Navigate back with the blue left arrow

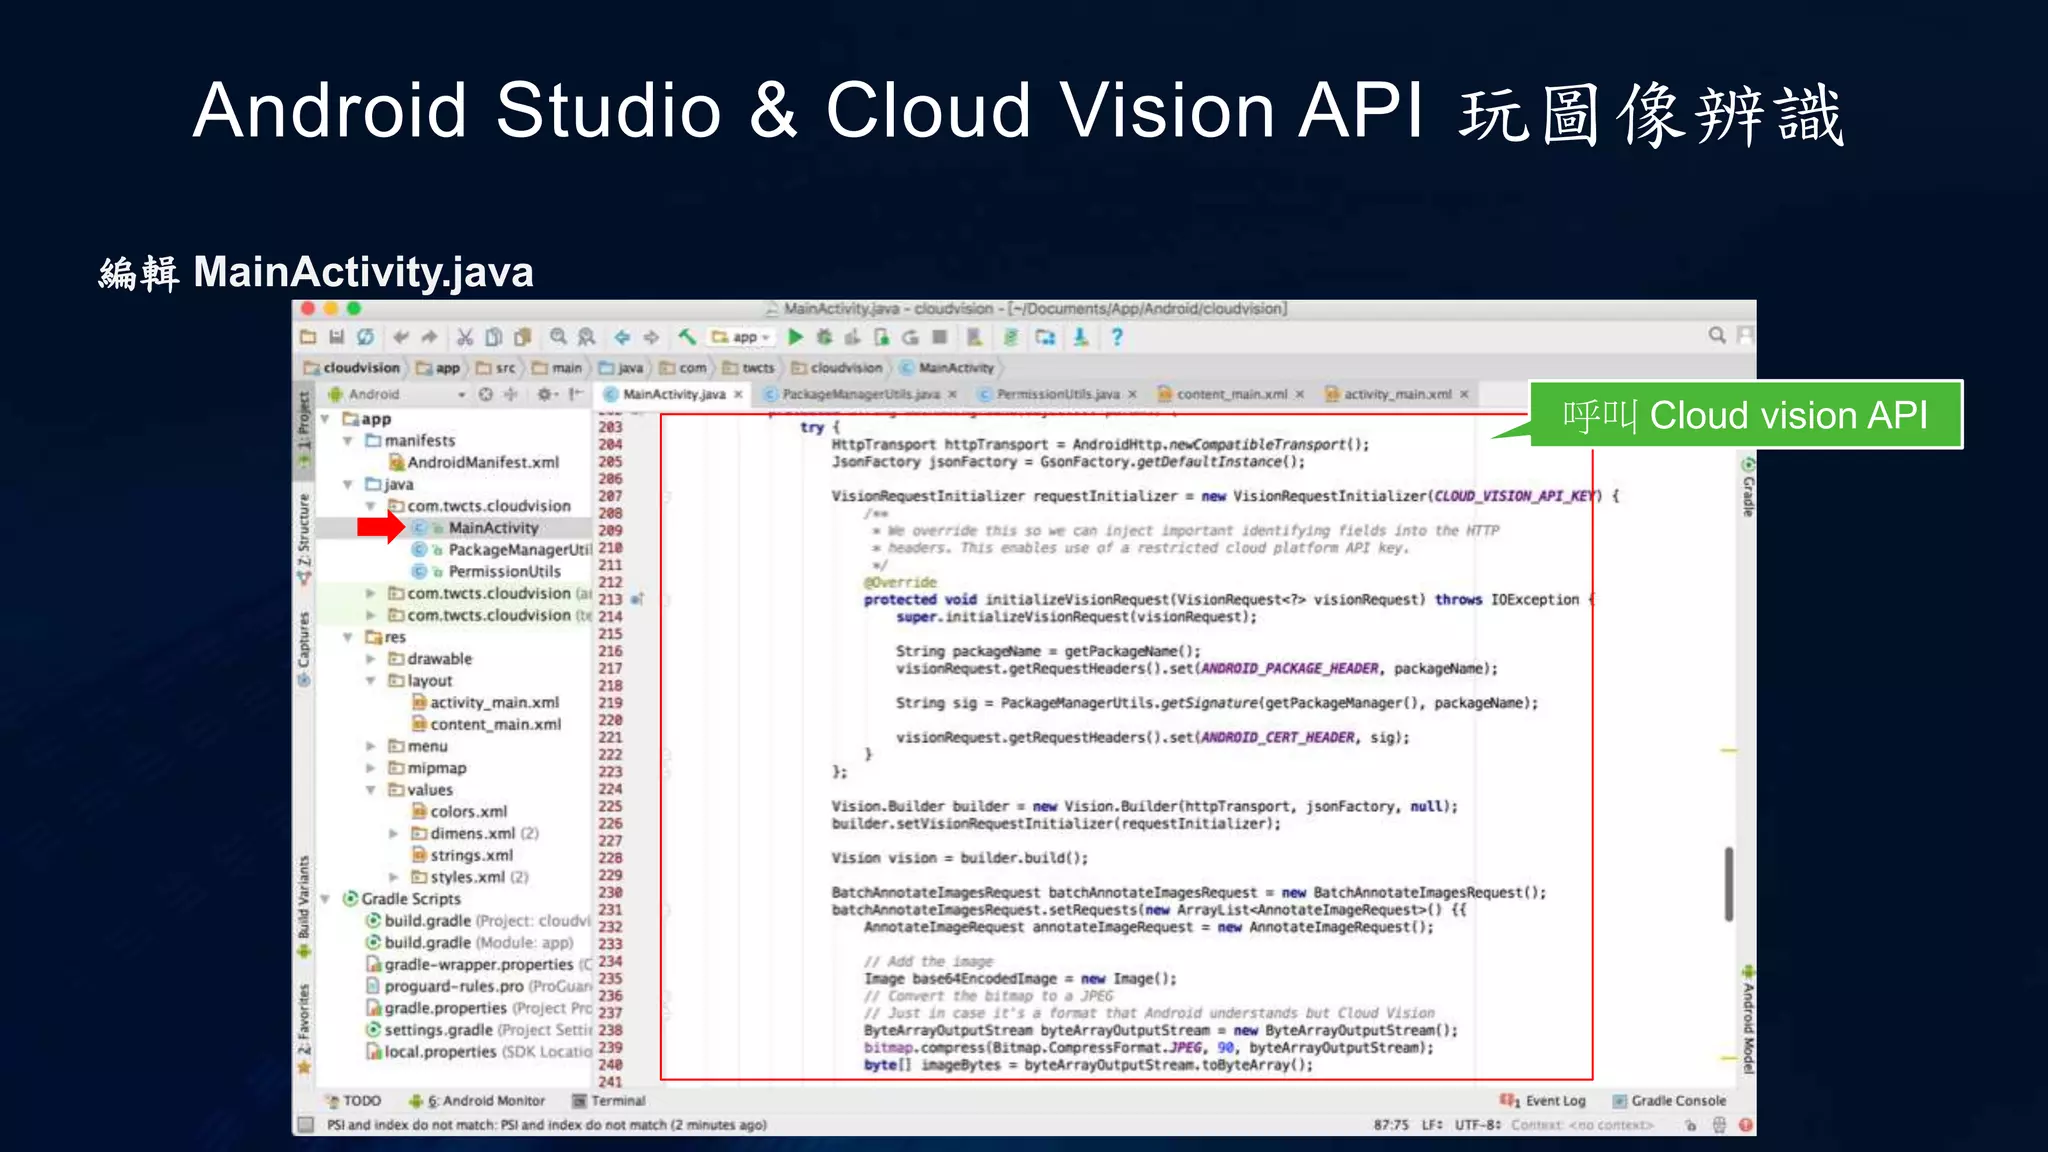(622, 337)
